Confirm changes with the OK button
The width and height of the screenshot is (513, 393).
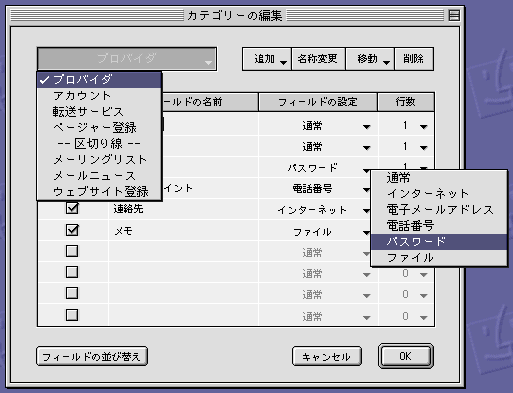click(x=406, y=356)
